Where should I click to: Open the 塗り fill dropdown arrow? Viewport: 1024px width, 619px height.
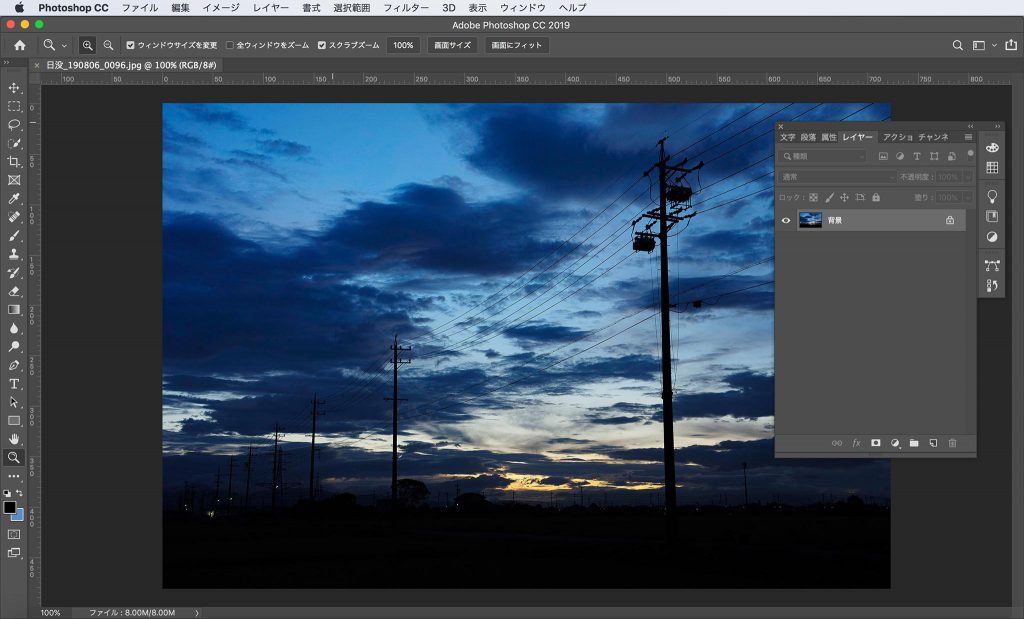click(968, 197)
